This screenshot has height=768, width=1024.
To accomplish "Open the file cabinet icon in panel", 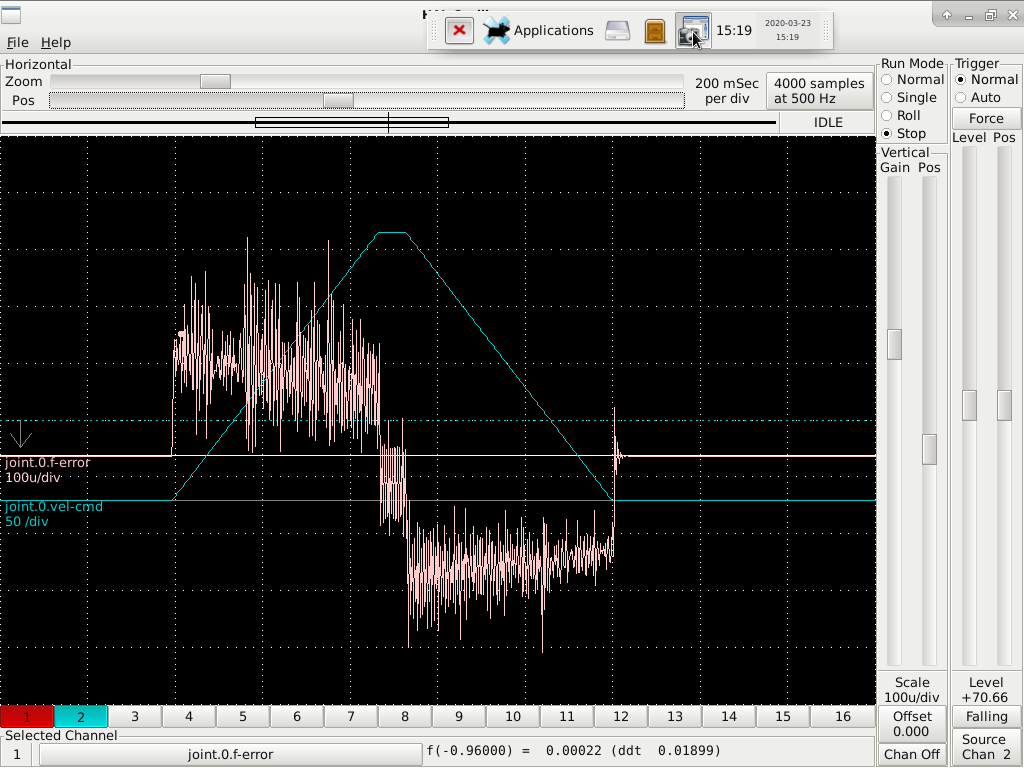I will [x=655, y=30].
